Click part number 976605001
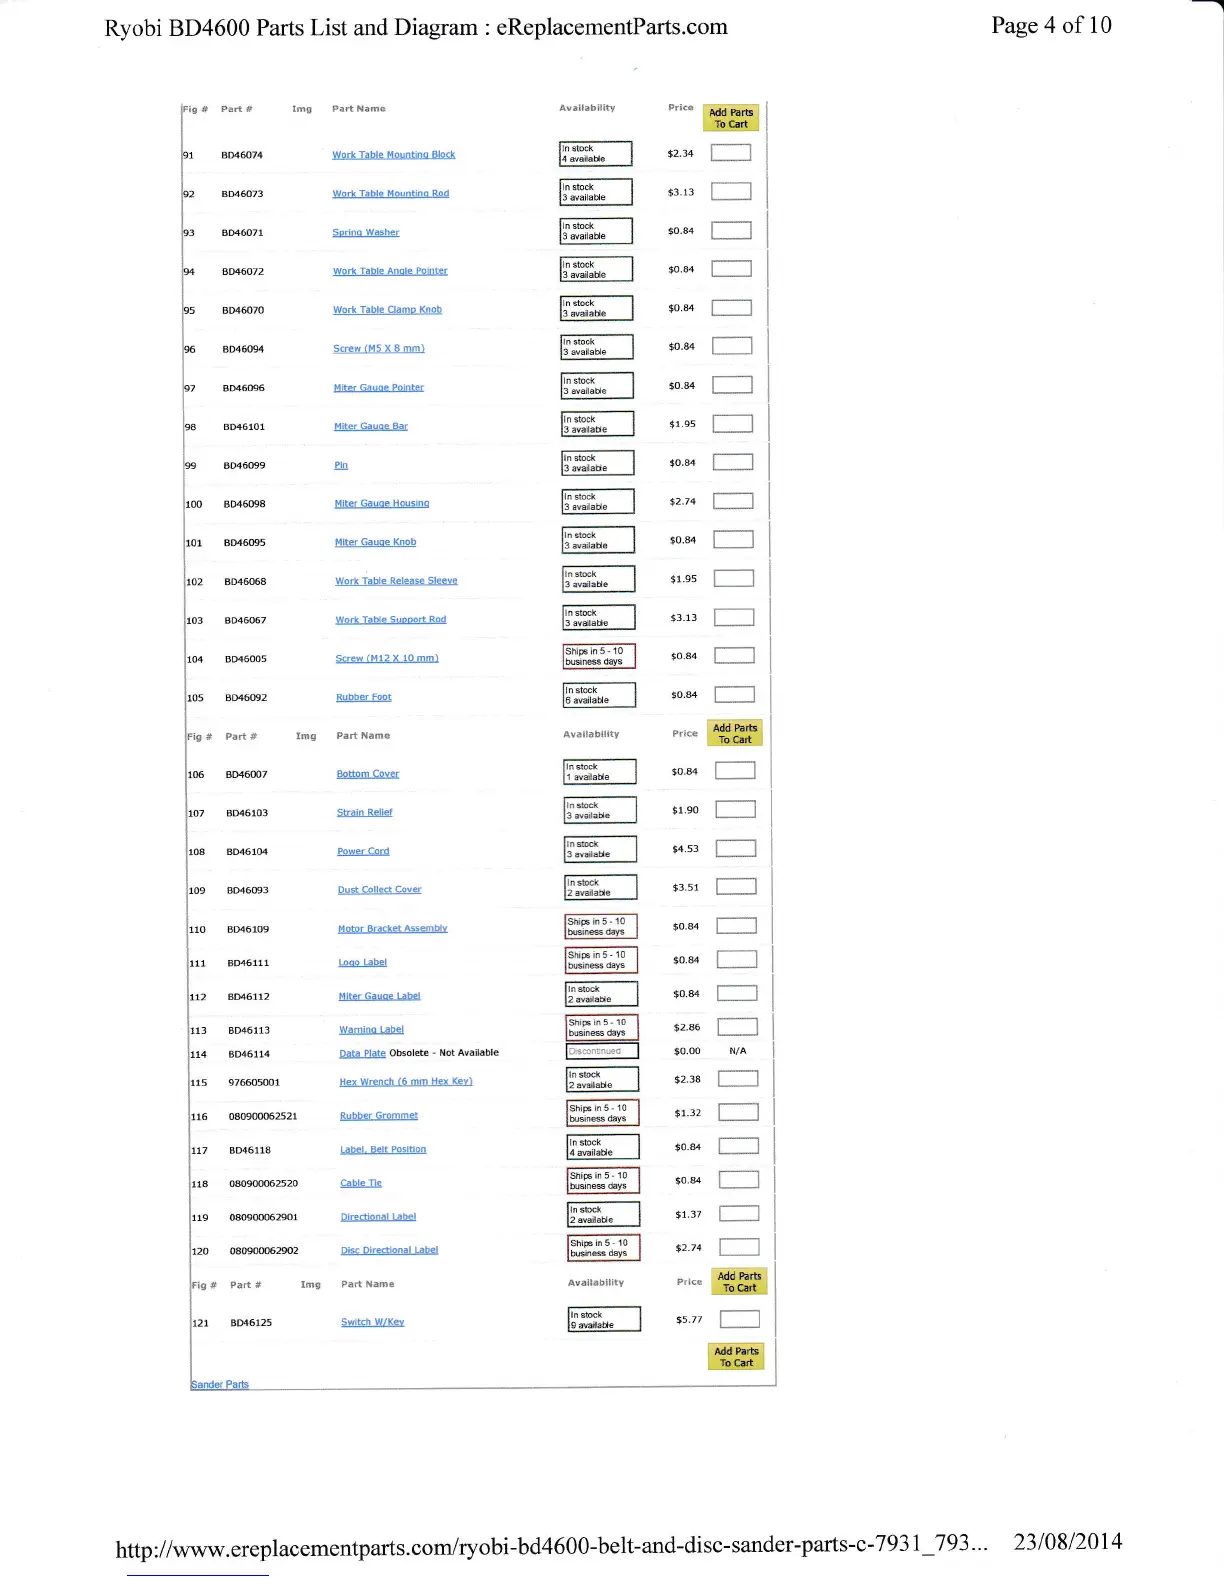Viewport: 1224px width, 1584px height. tap(254, 1083)
